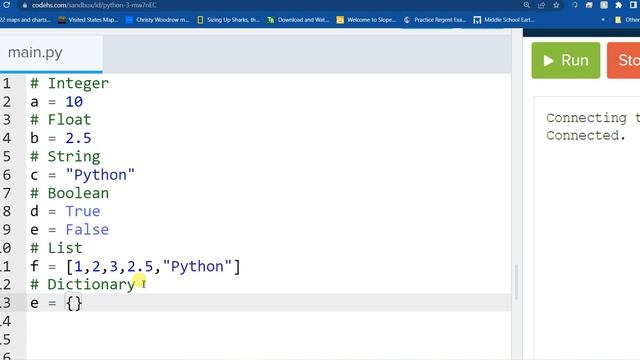Click the 'd = True' code line
This screenshot has height=360, width=640.
(x=65, y=211)
